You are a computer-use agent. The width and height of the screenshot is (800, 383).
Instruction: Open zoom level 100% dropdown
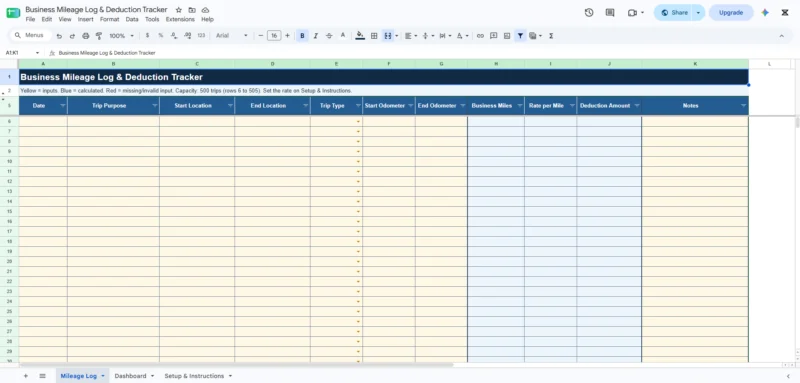[121, 36]
